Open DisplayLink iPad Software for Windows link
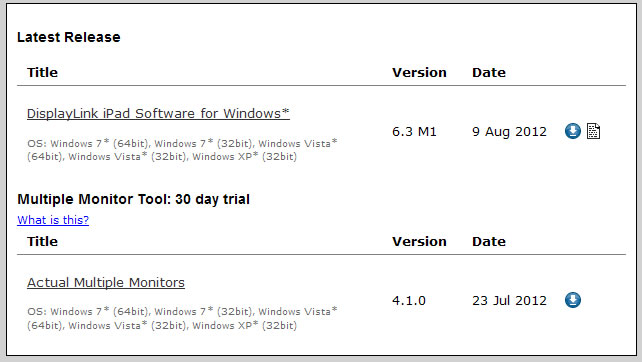 coord(158,113)
